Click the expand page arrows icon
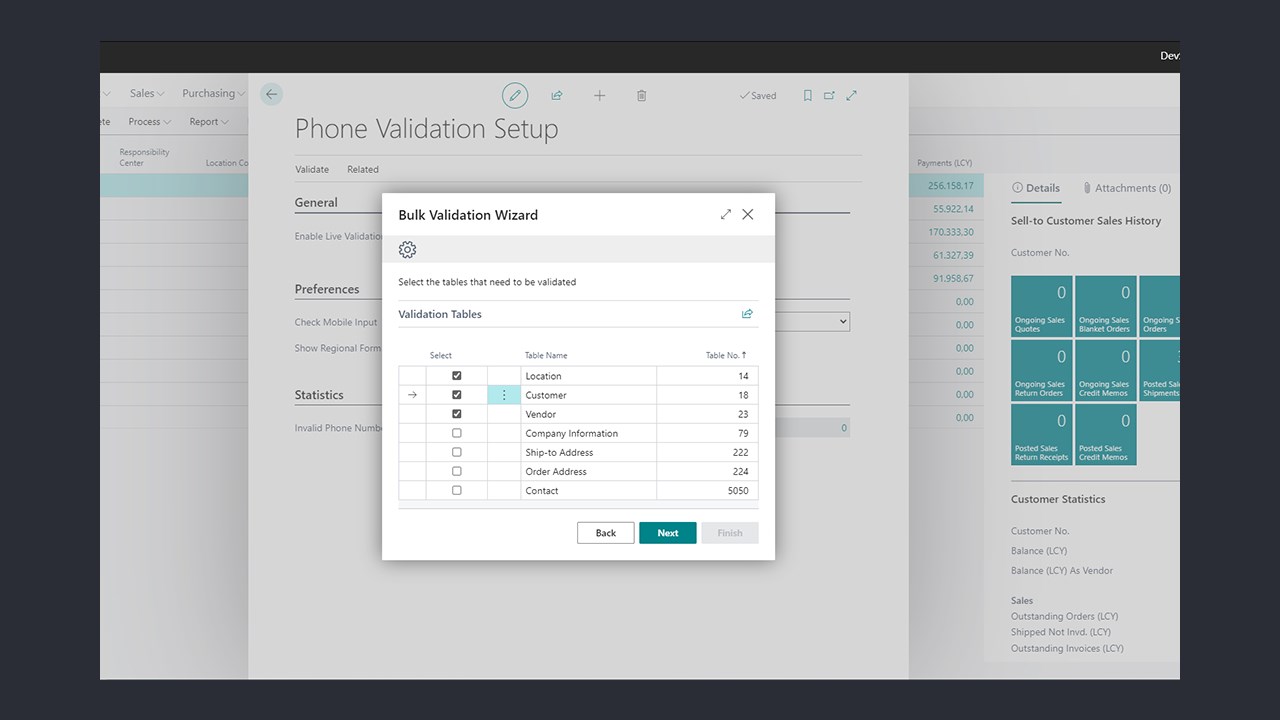 852,95
